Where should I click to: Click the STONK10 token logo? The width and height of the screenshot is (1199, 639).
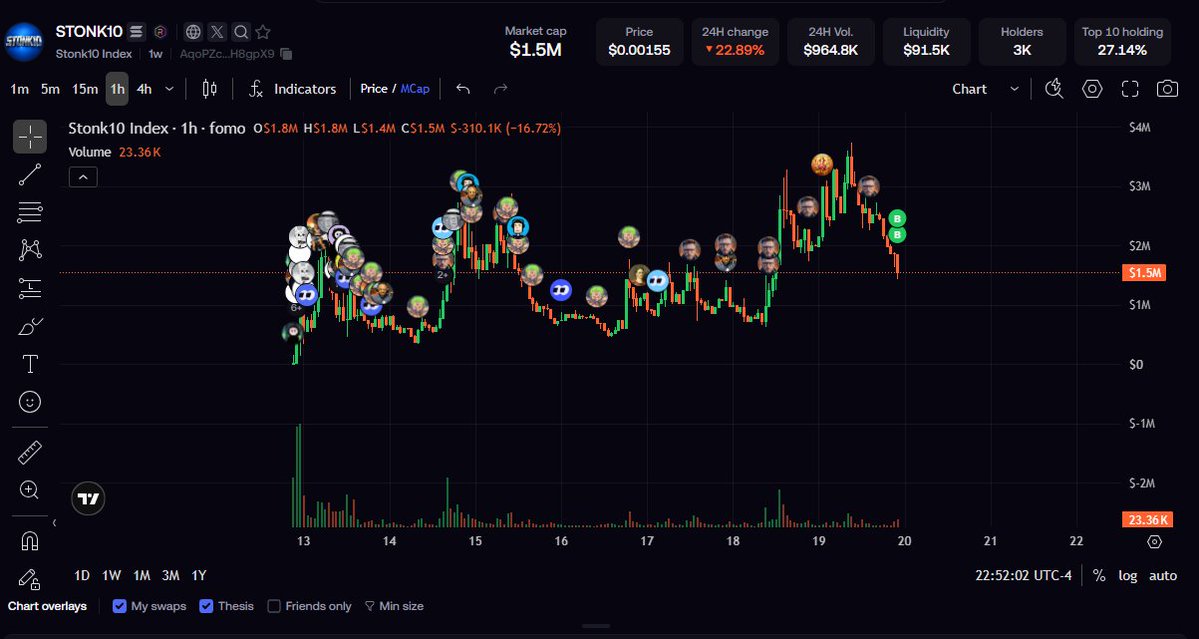(24, 42)
